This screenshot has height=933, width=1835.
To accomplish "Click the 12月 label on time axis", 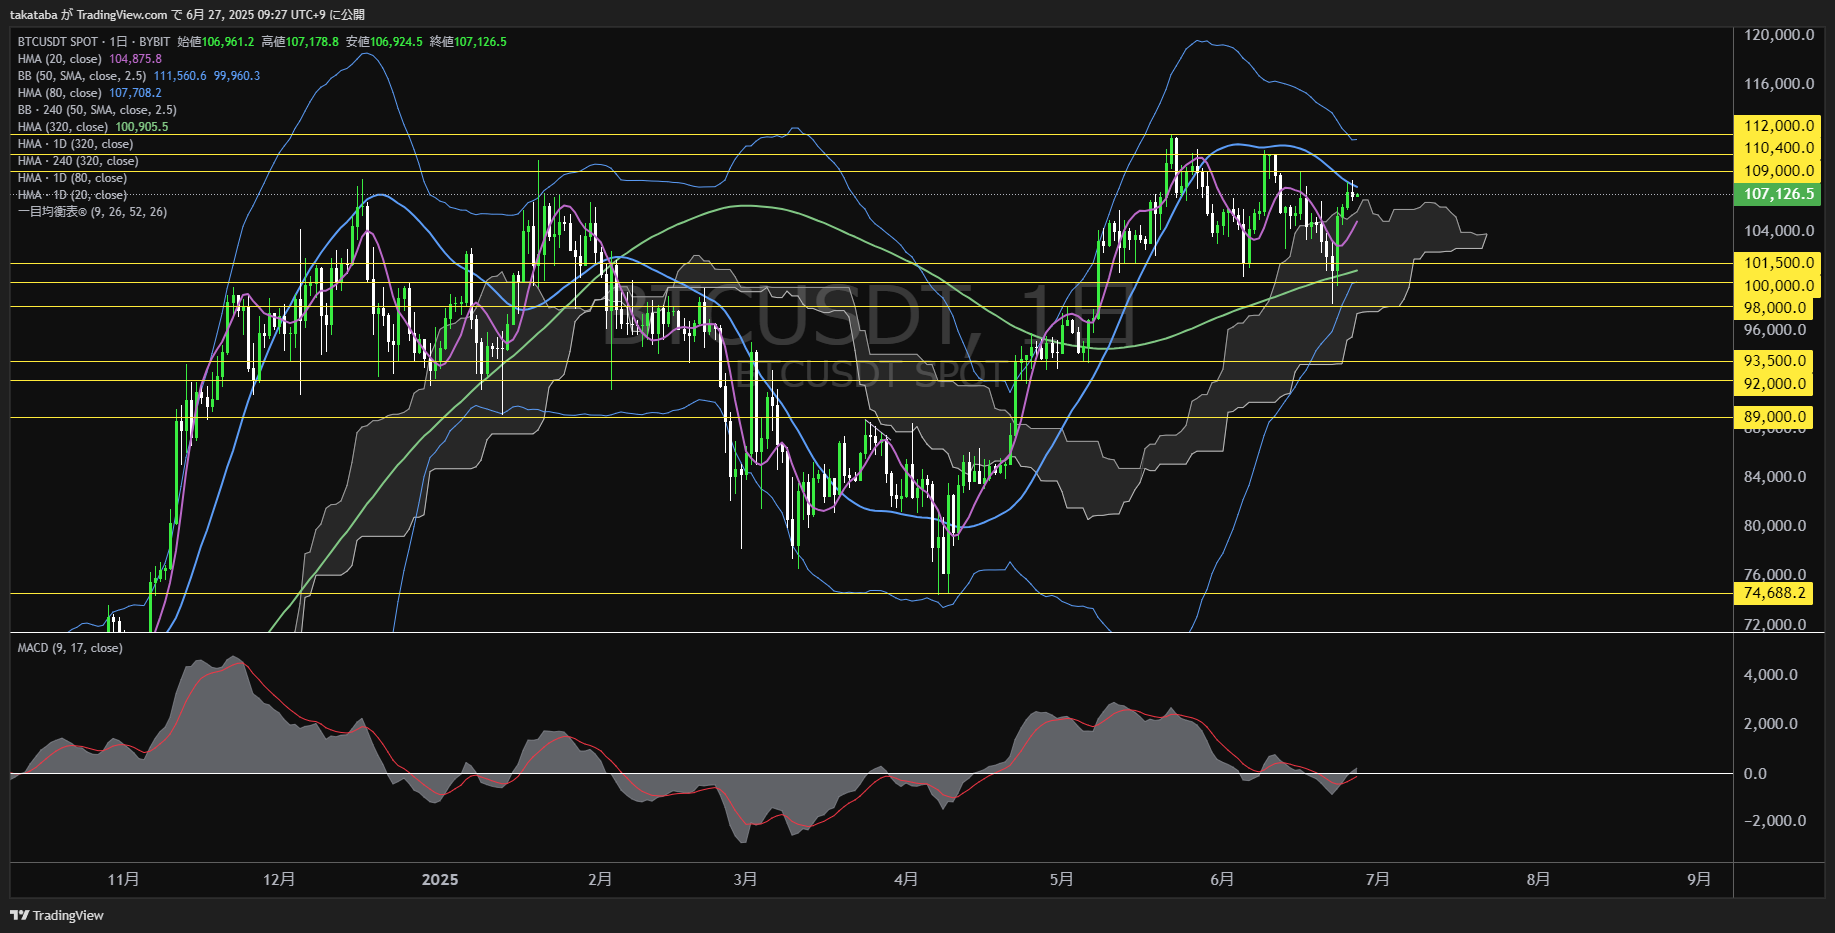I will [279, 879].
